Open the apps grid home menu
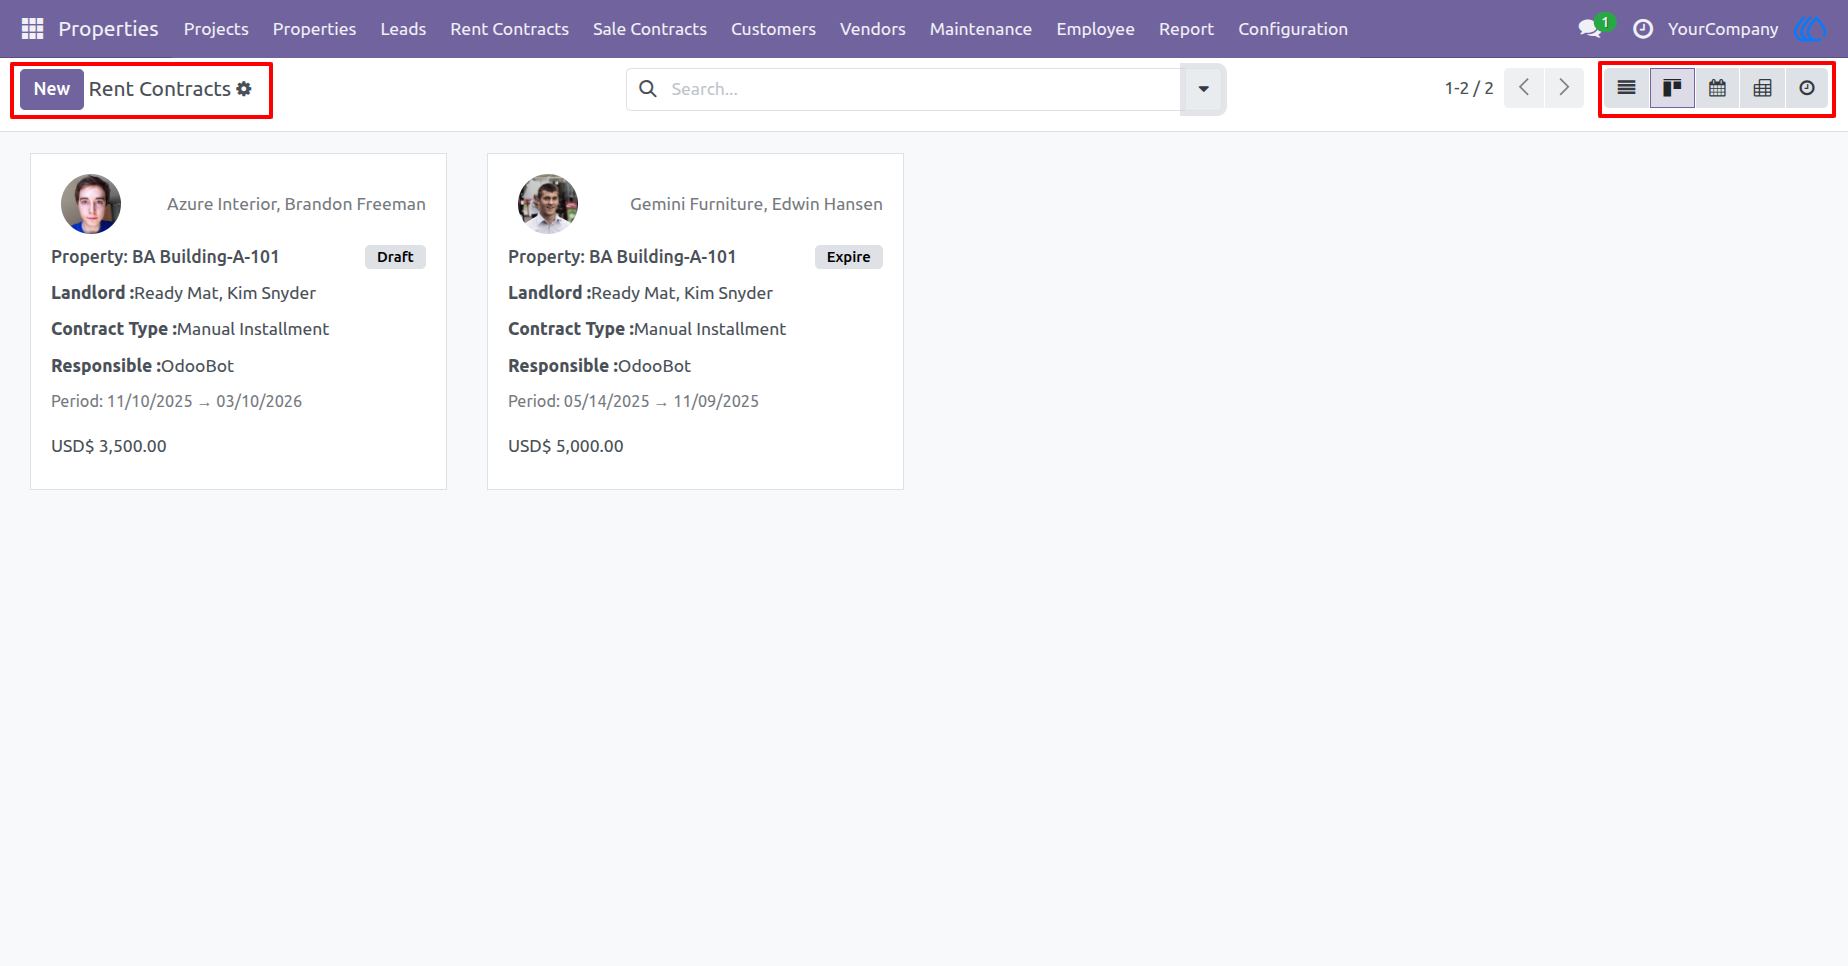Image resolution: width=1848 pixels, height=966 pixels. [x=32, y=29]
